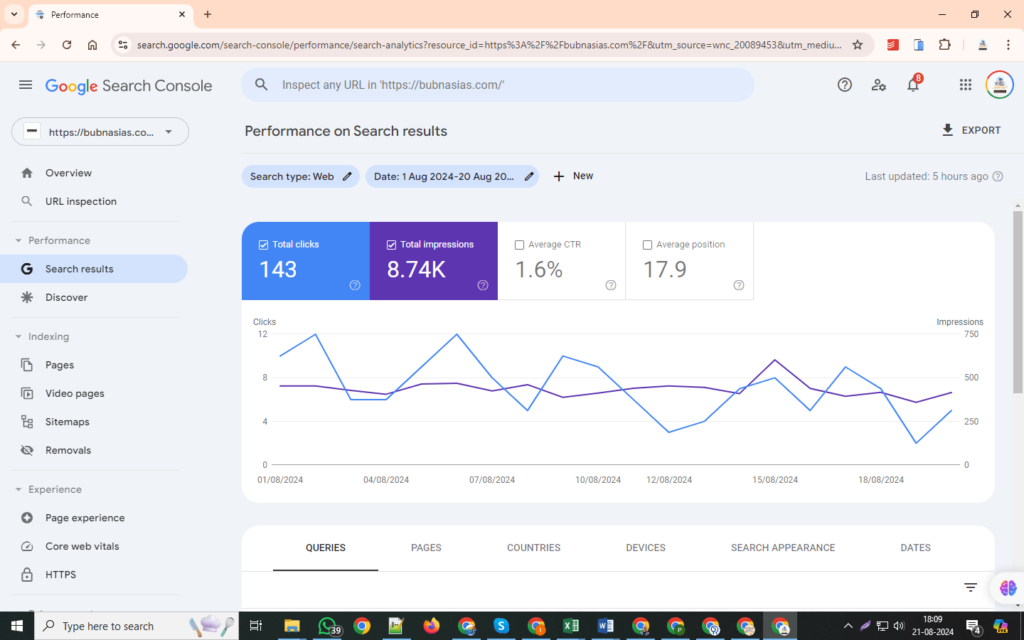Open the users and permissions icon
Image resolution: width=1024 pixels, height=640 pixels.
(x=878, y=85)
